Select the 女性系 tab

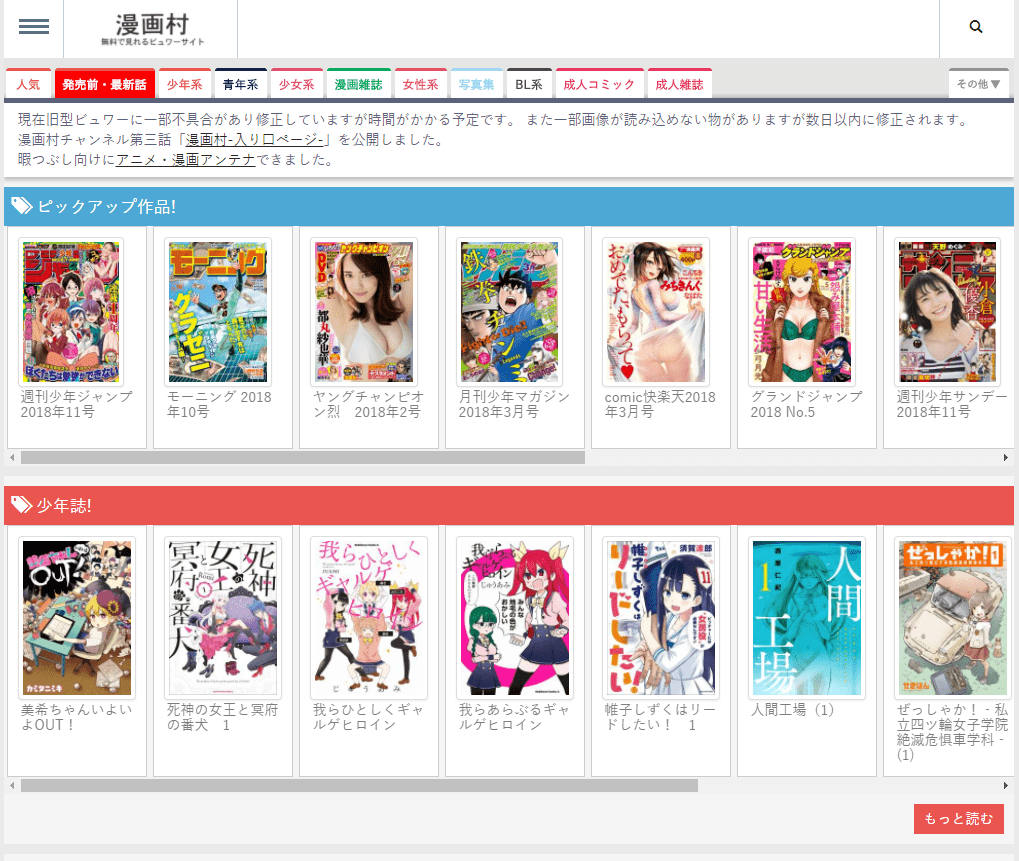(420, 84)
